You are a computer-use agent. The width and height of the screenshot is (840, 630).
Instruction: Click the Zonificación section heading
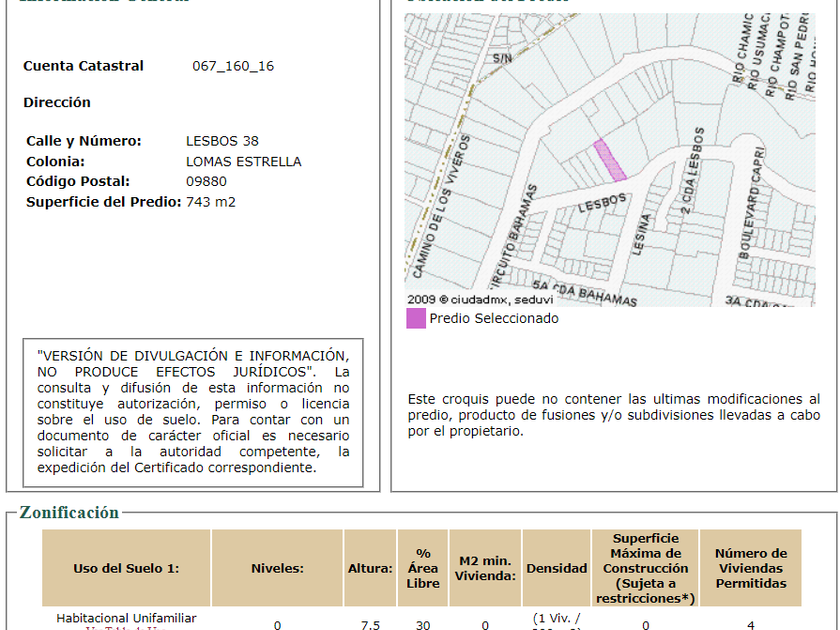pos(69,513)
